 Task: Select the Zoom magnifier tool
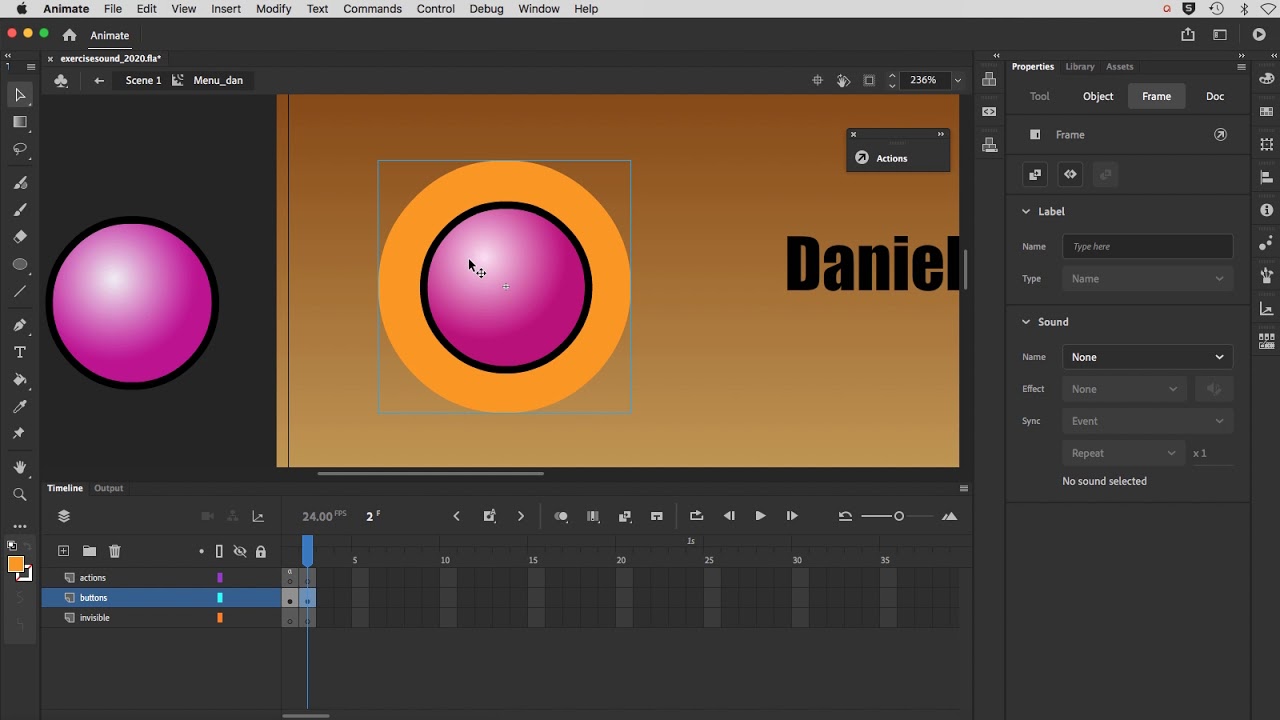(20, 494)
